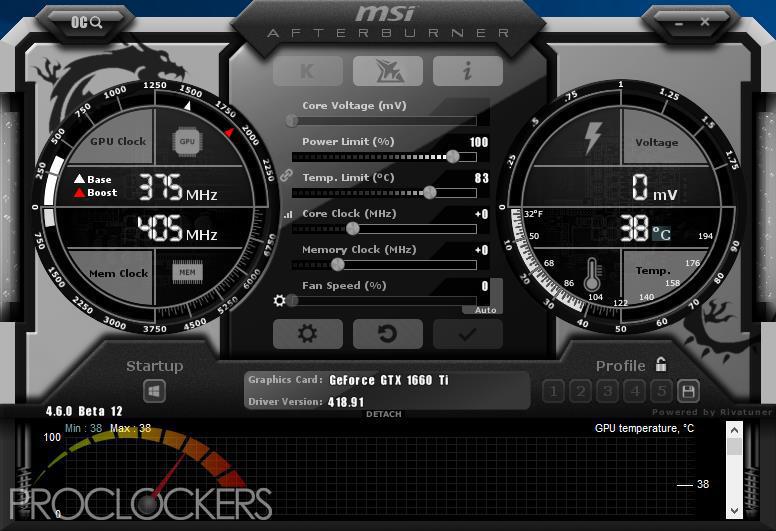This screenshot has height=531, width=776.
Task: Click the Memory Clock slider handle
Action: (338, 265)
